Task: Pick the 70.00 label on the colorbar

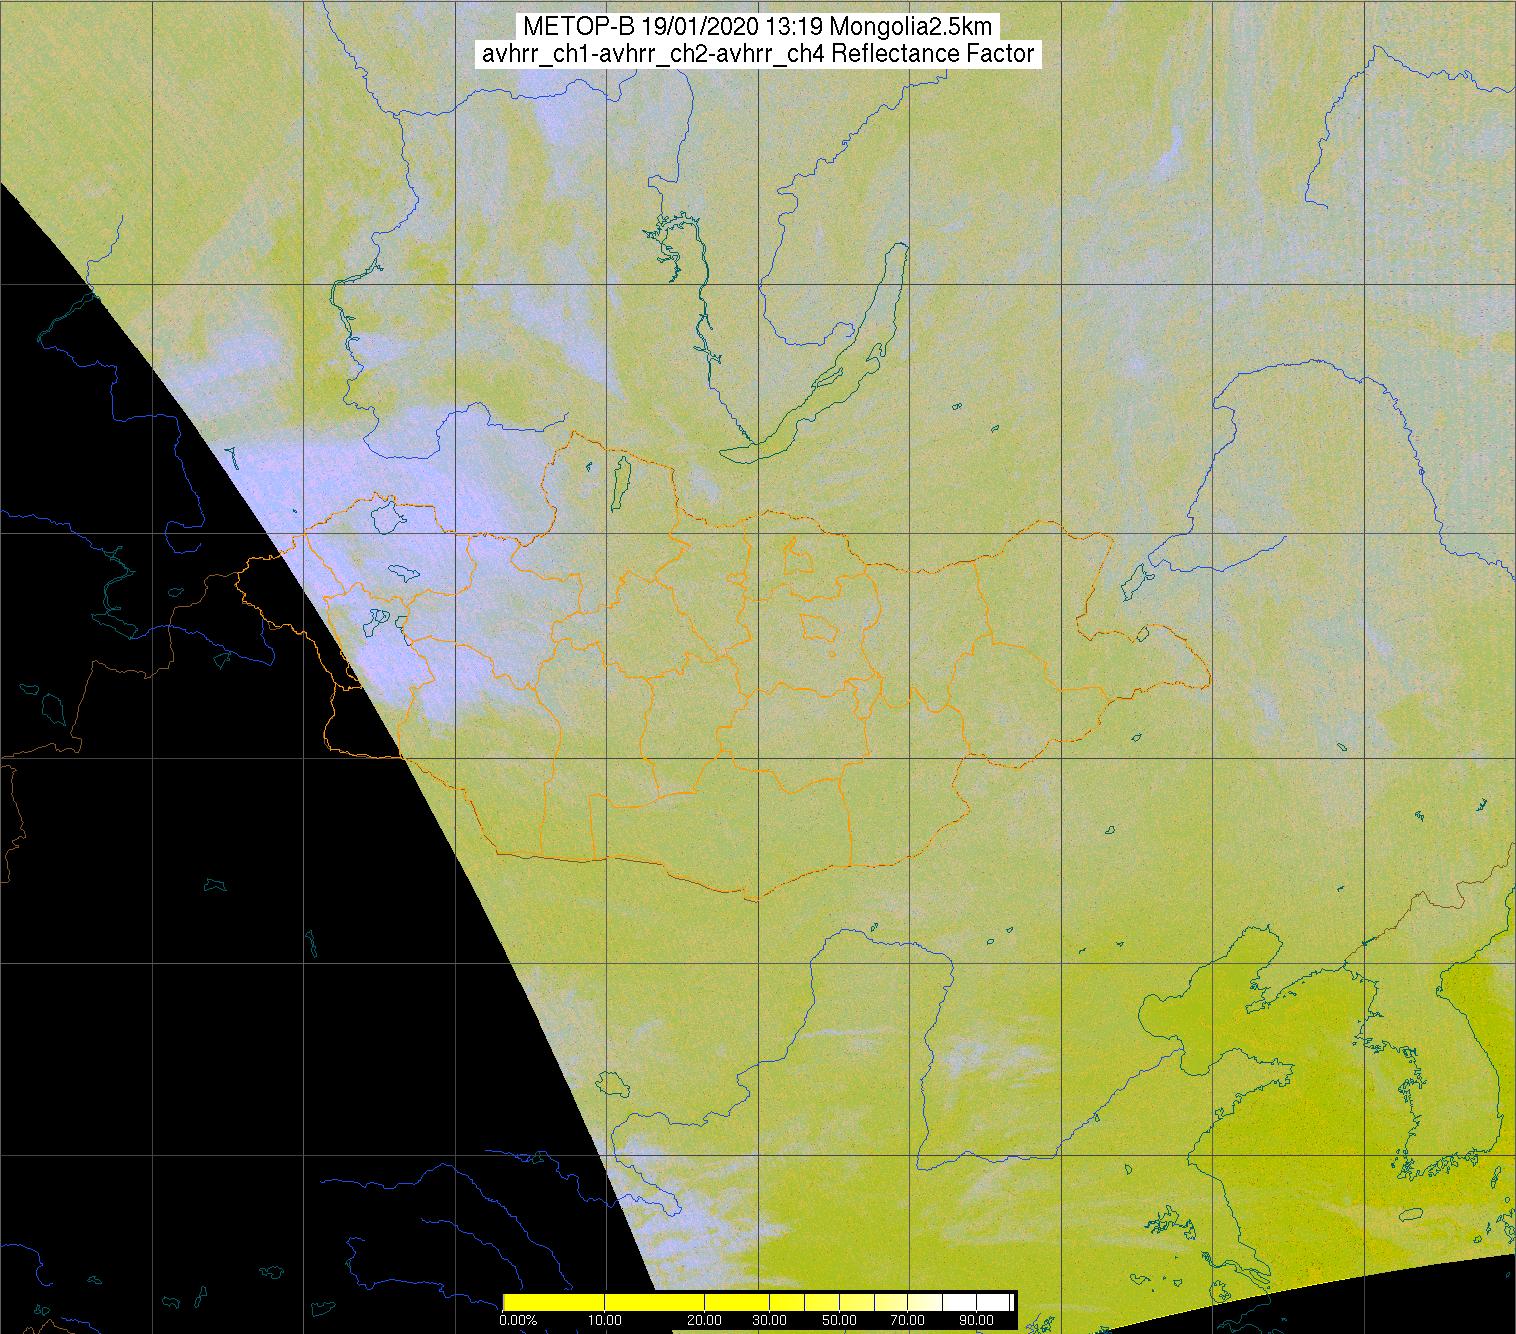Action: tap(907, 1320)
